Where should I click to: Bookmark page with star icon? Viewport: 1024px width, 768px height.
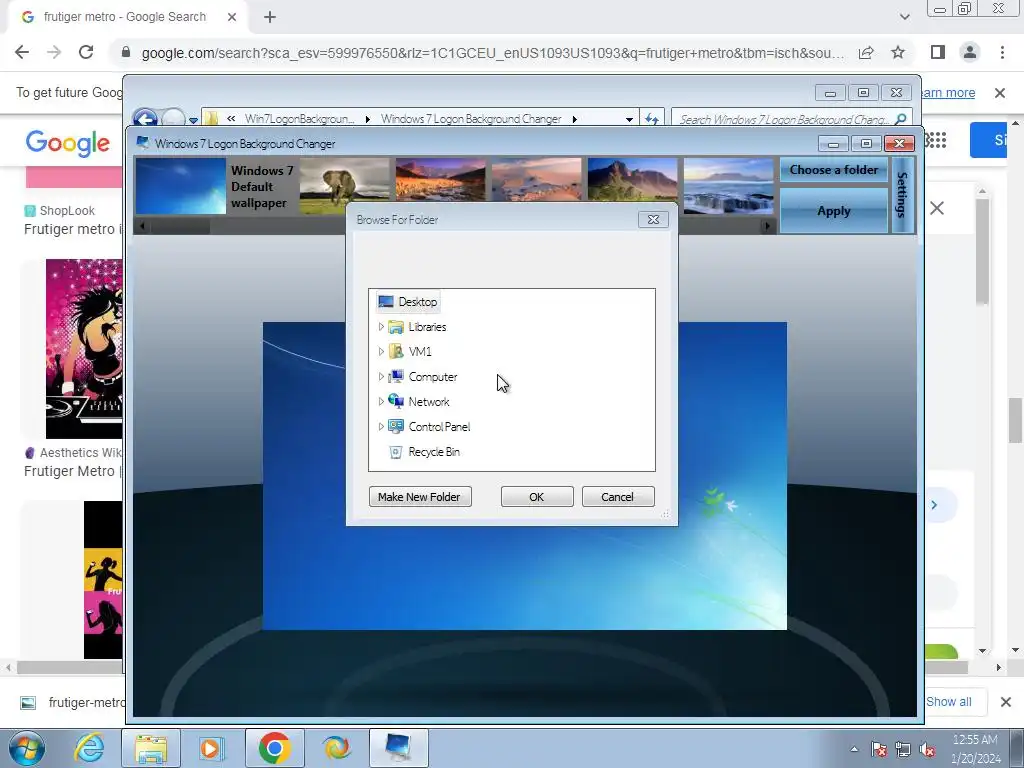coord(898,52)
